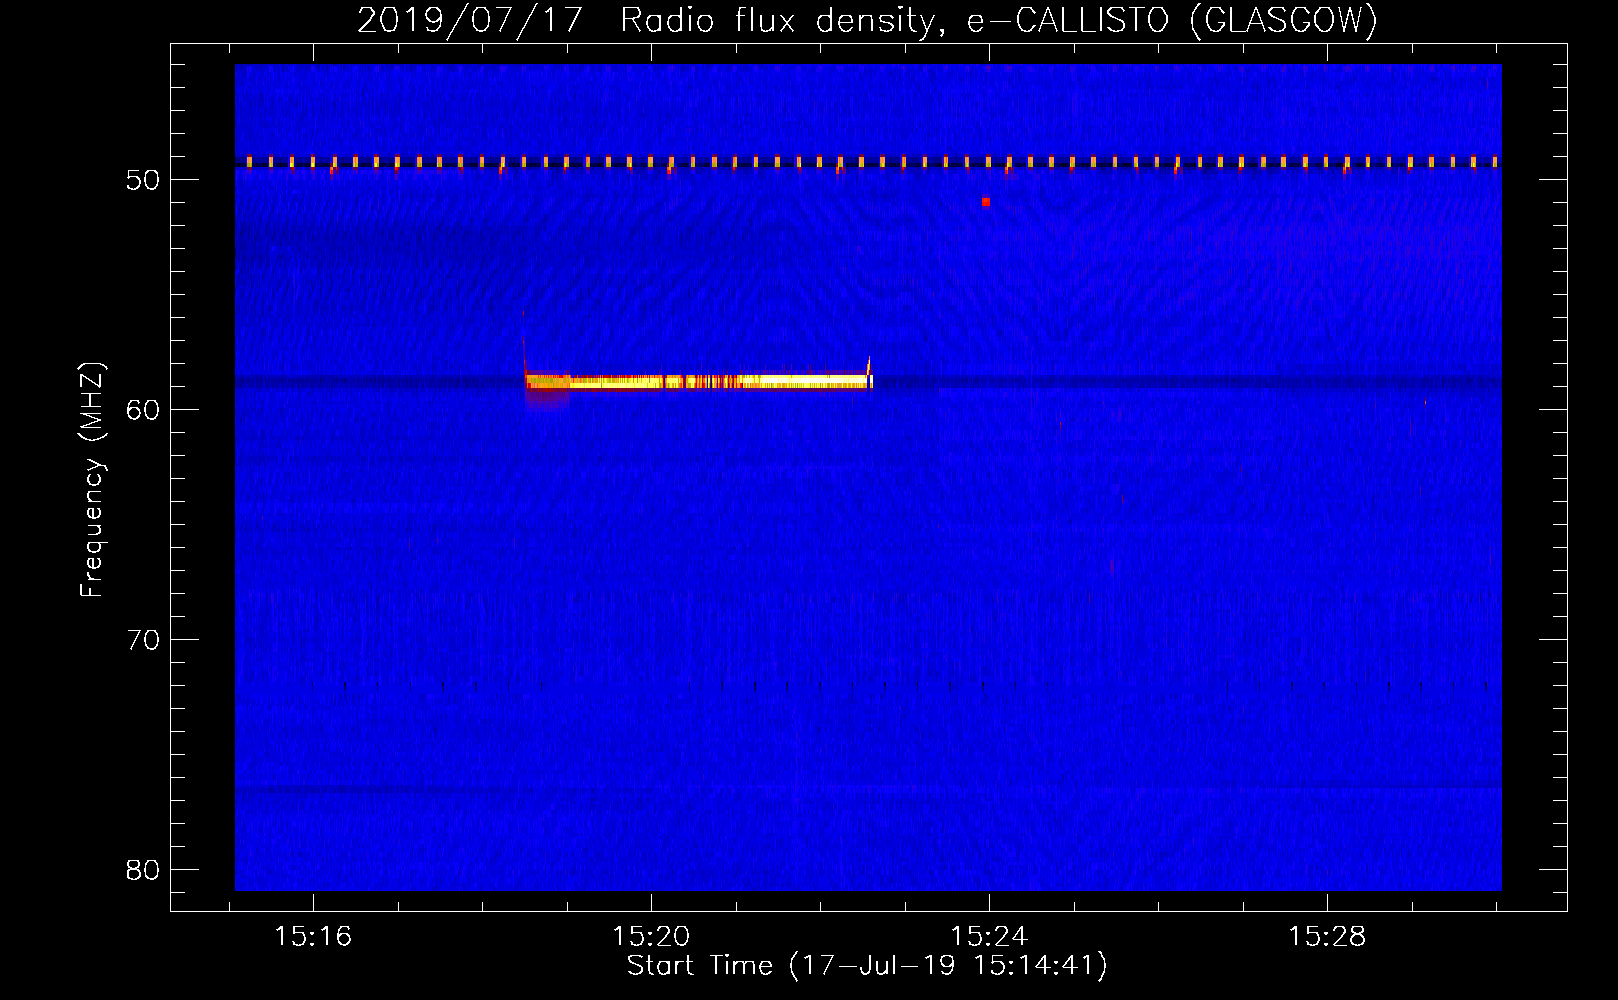Select the 60 frequency tick label
The height and width of the screenshot is (1000, 1618).
[143, 410]
